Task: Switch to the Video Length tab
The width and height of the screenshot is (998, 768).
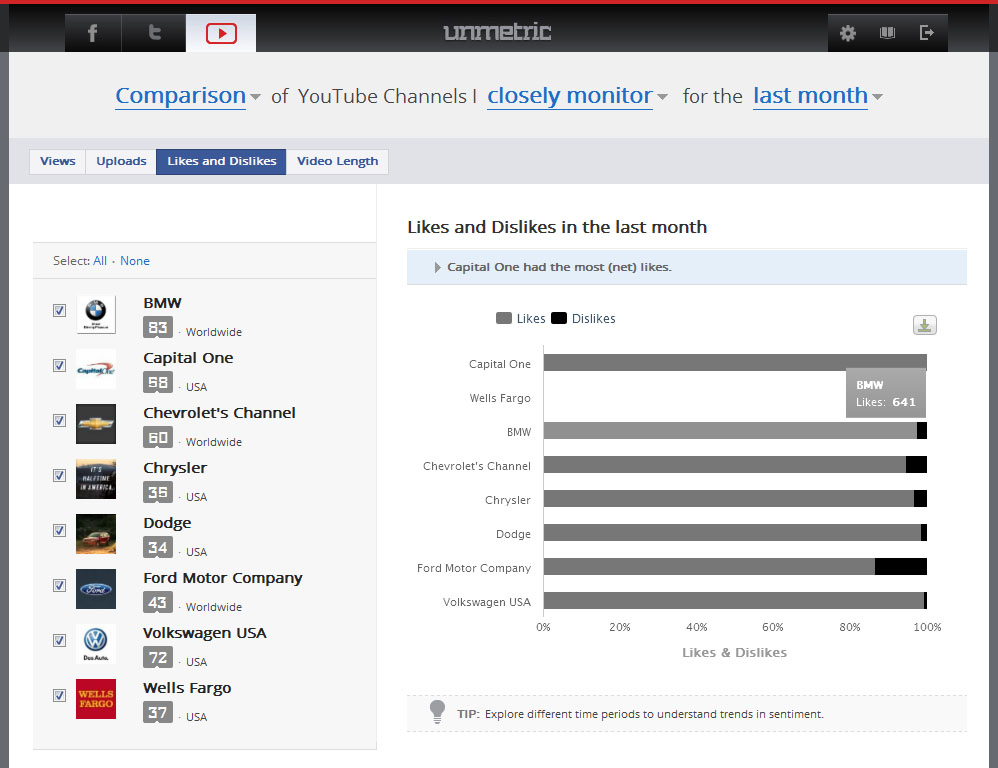Action: [x=337, y=162]
